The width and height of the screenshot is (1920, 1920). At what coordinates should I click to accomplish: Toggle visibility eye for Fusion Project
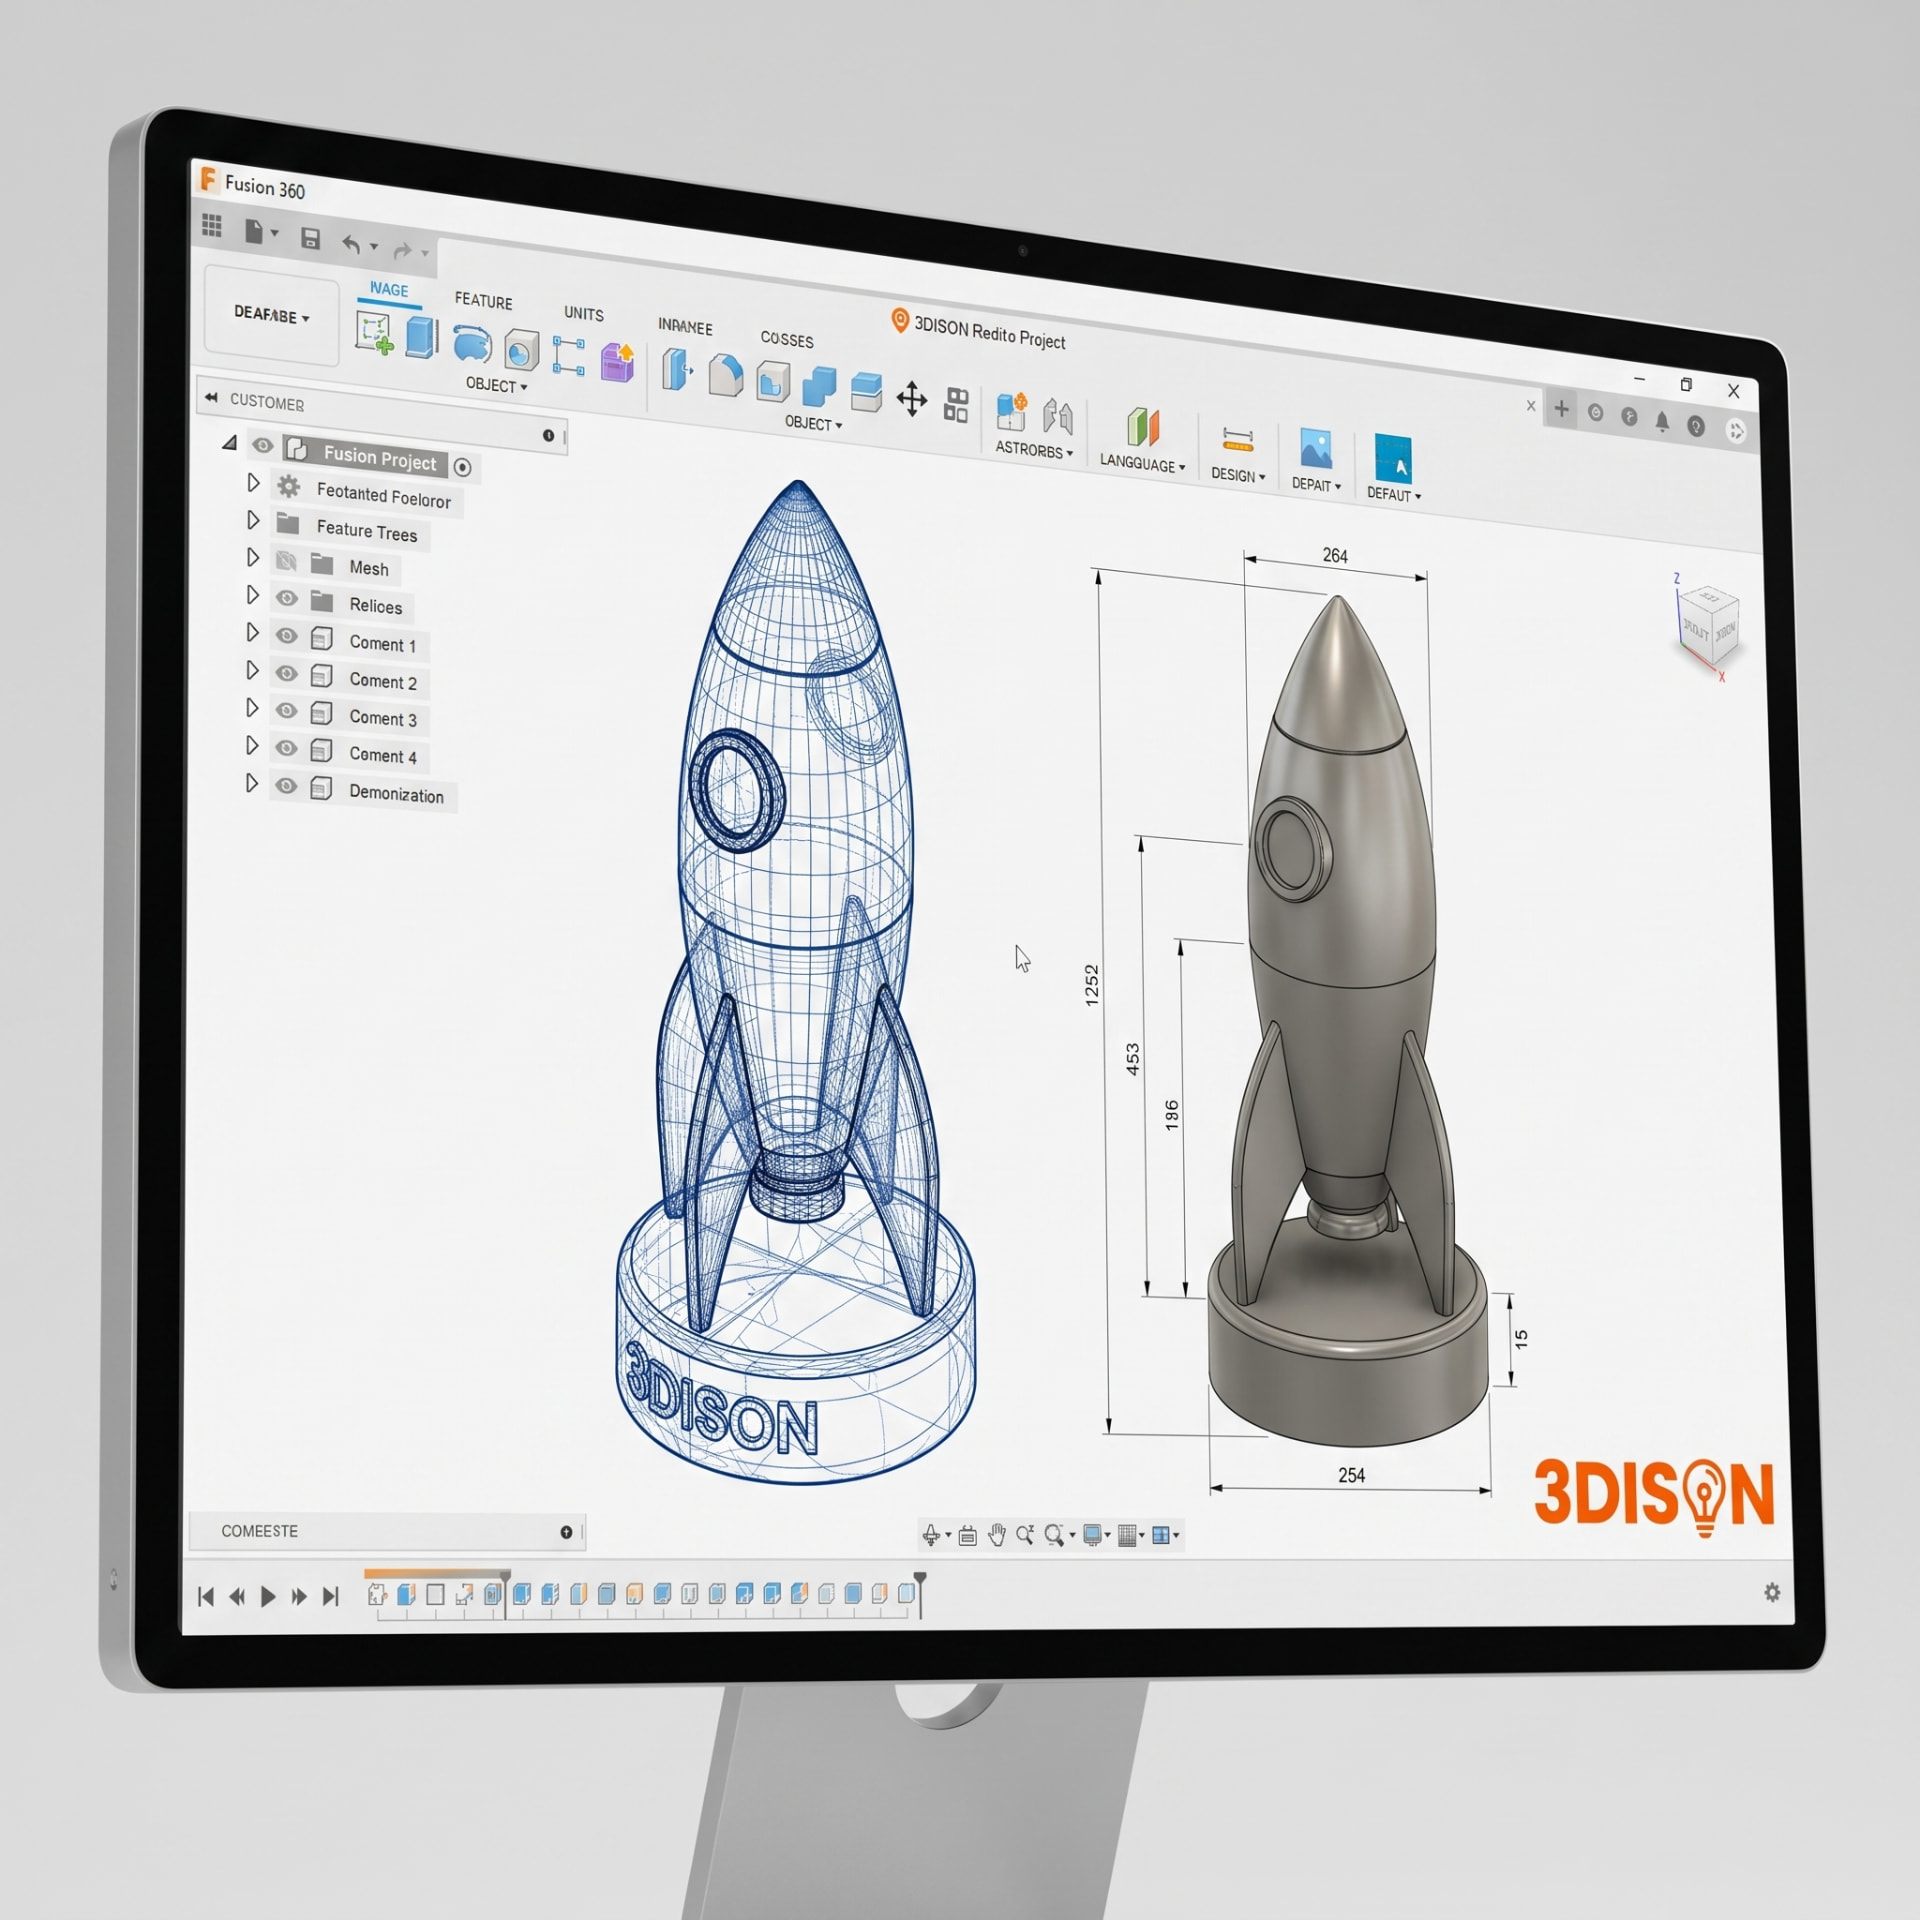pos(263,445)
